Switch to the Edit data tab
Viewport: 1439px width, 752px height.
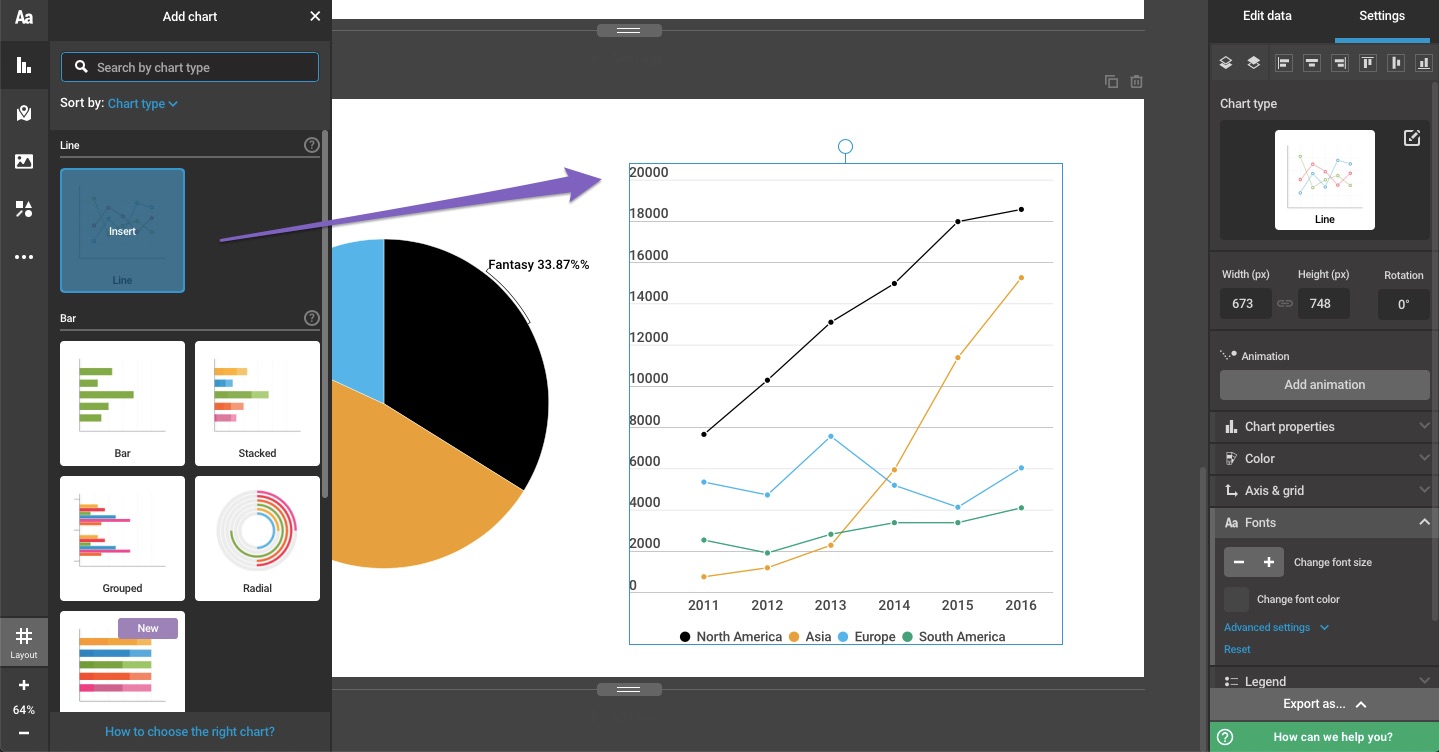[1267, 16]
